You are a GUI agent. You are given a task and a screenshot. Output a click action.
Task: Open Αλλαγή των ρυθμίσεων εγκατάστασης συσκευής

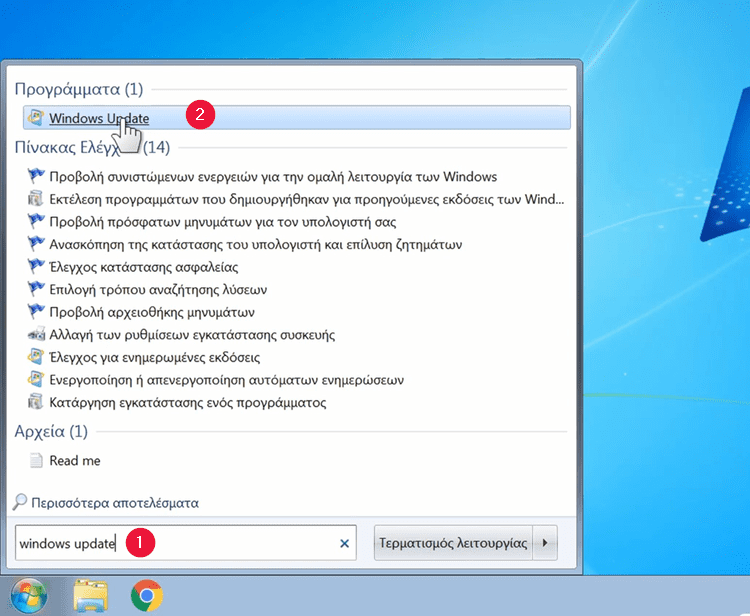pos(192,334)
